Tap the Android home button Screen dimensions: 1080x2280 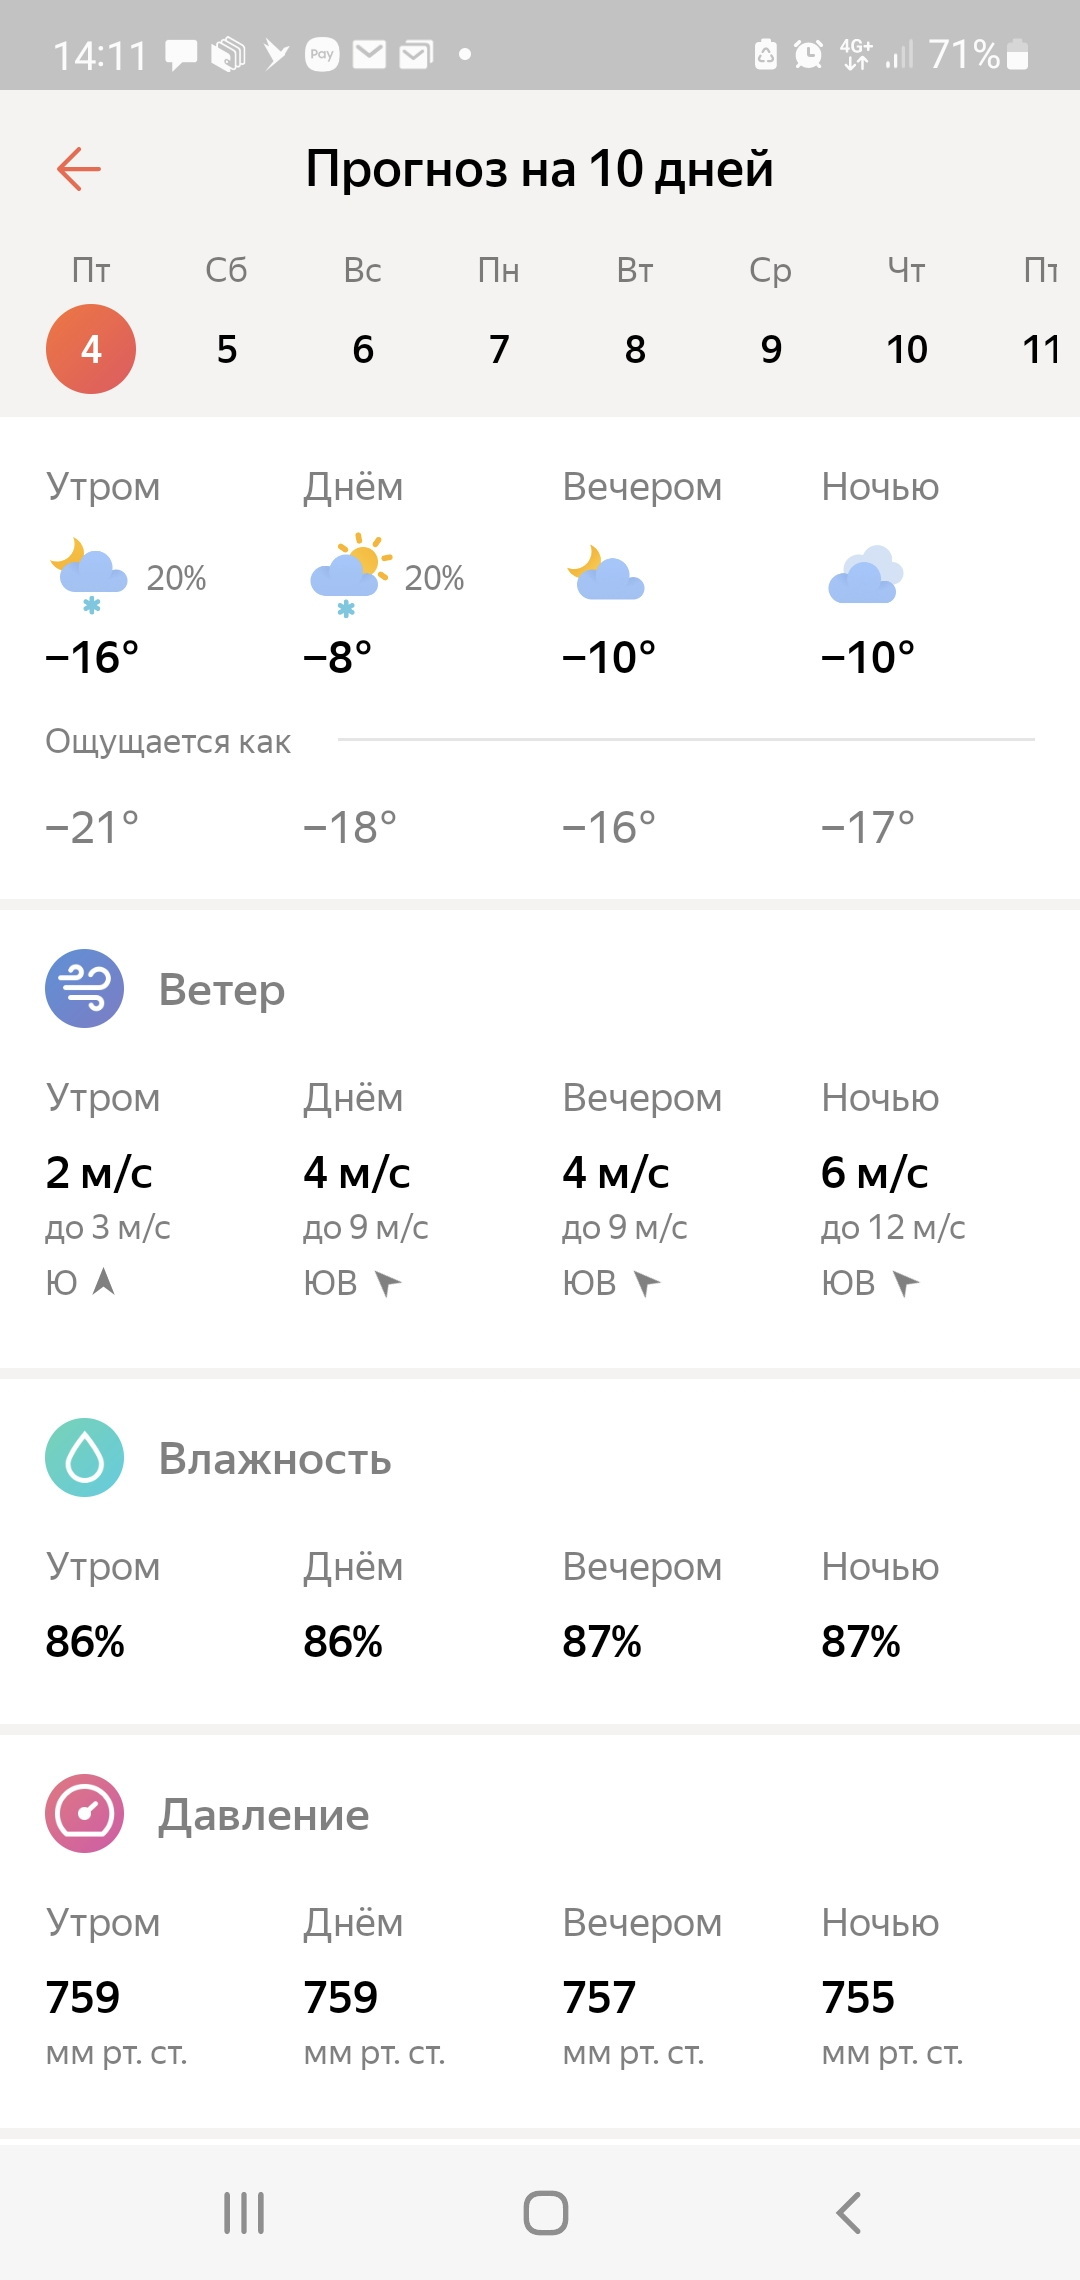[546, 2212]
